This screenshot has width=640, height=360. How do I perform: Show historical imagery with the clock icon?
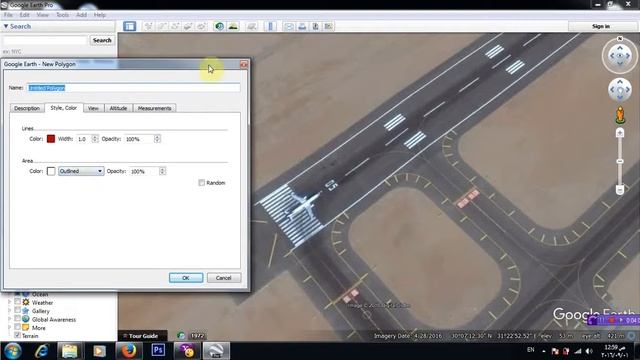219,26
